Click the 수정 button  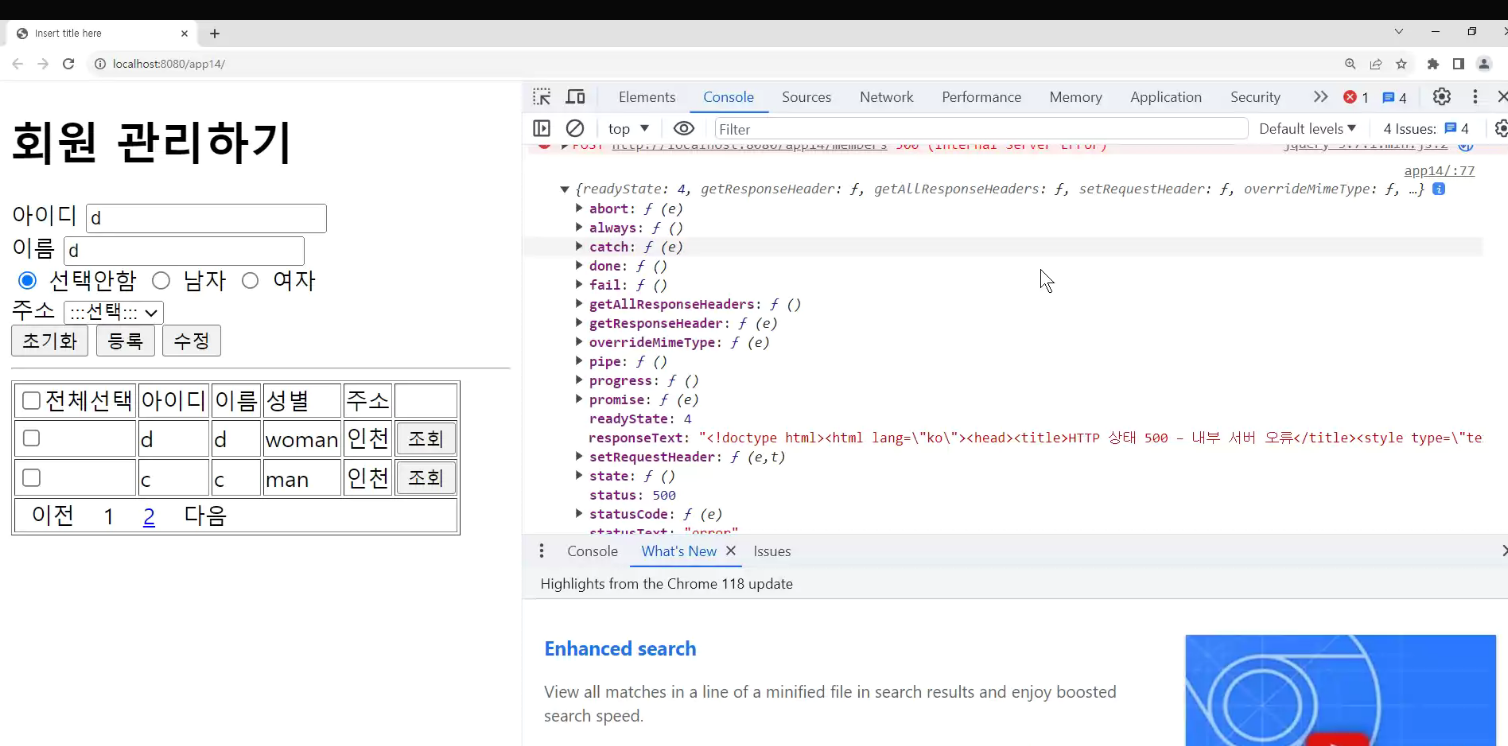191,341
